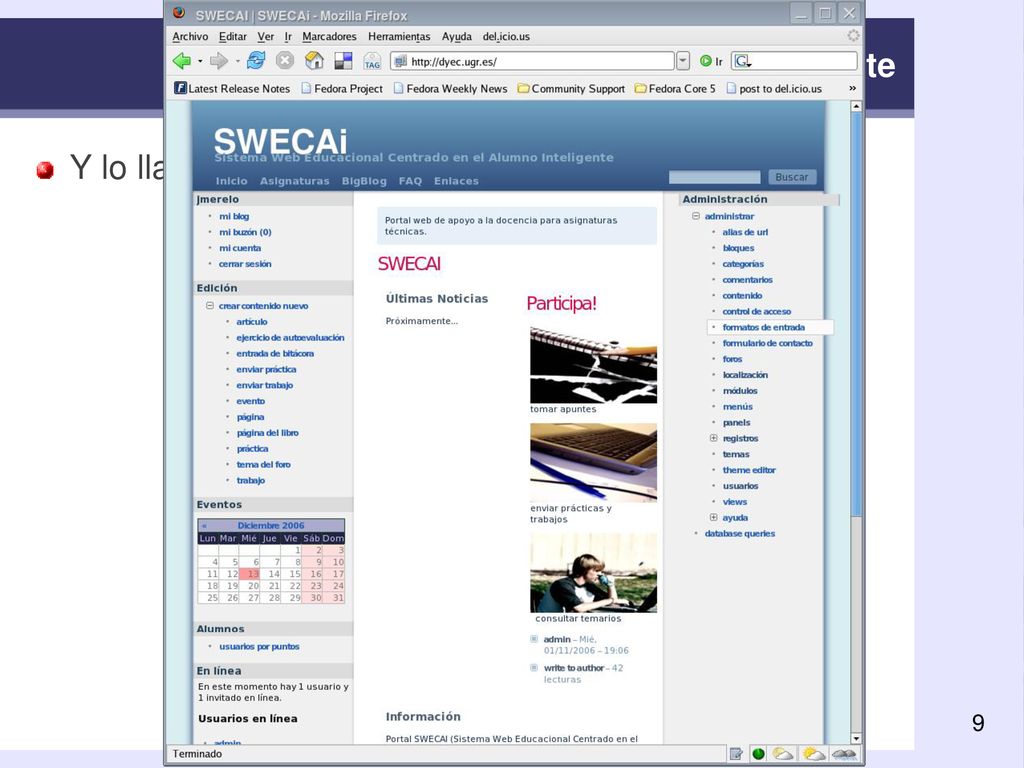1024x768 pixels.
Task: Click the green Ir go button
Action: [x=711, y=61]
